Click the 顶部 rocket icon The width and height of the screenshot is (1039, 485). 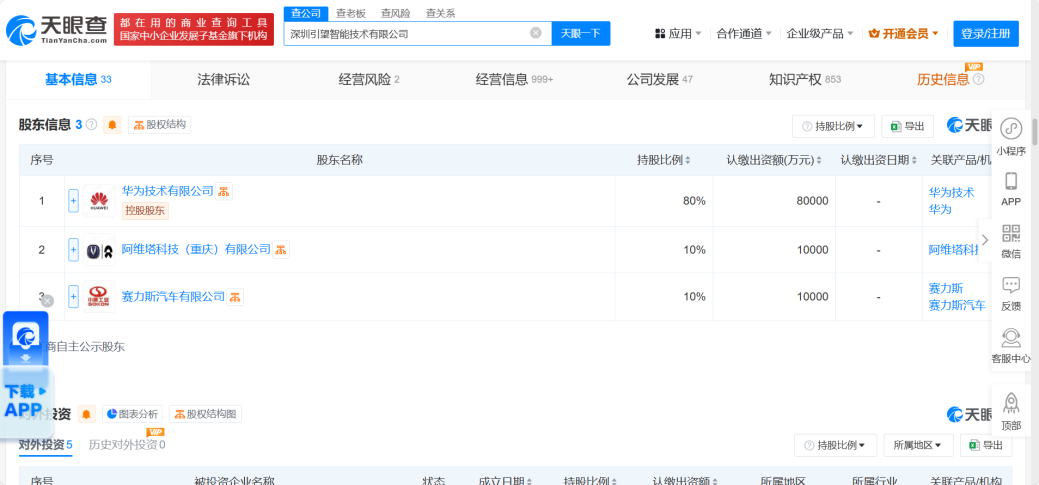1010,403
